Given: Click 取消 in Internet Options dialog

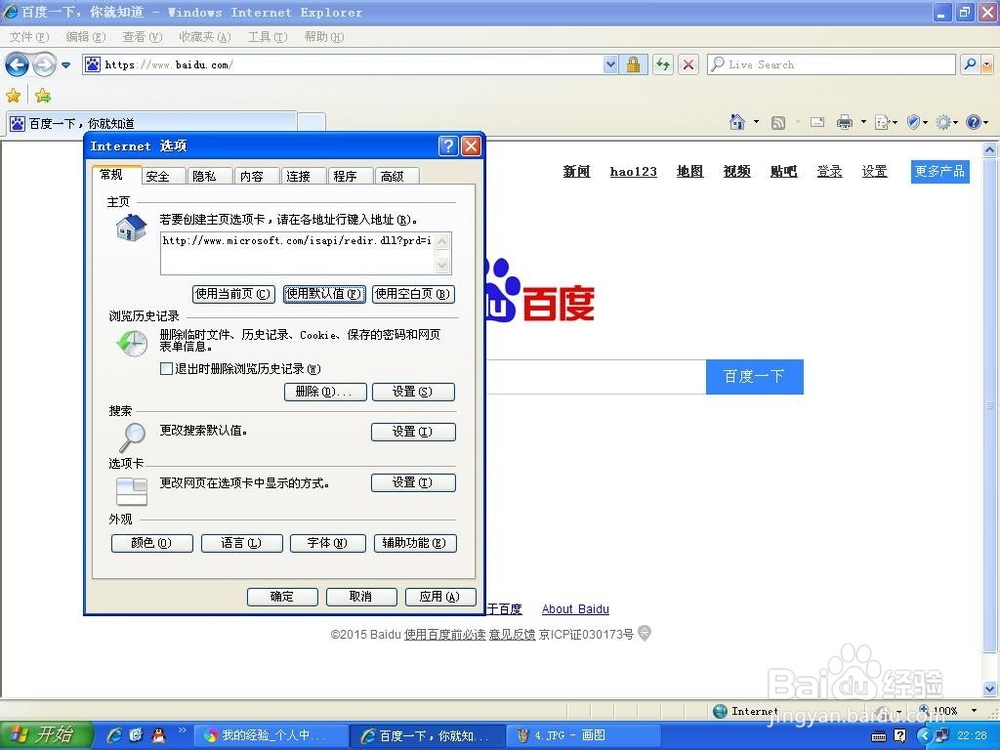Looking at the screenshot, I should point(362,597).
